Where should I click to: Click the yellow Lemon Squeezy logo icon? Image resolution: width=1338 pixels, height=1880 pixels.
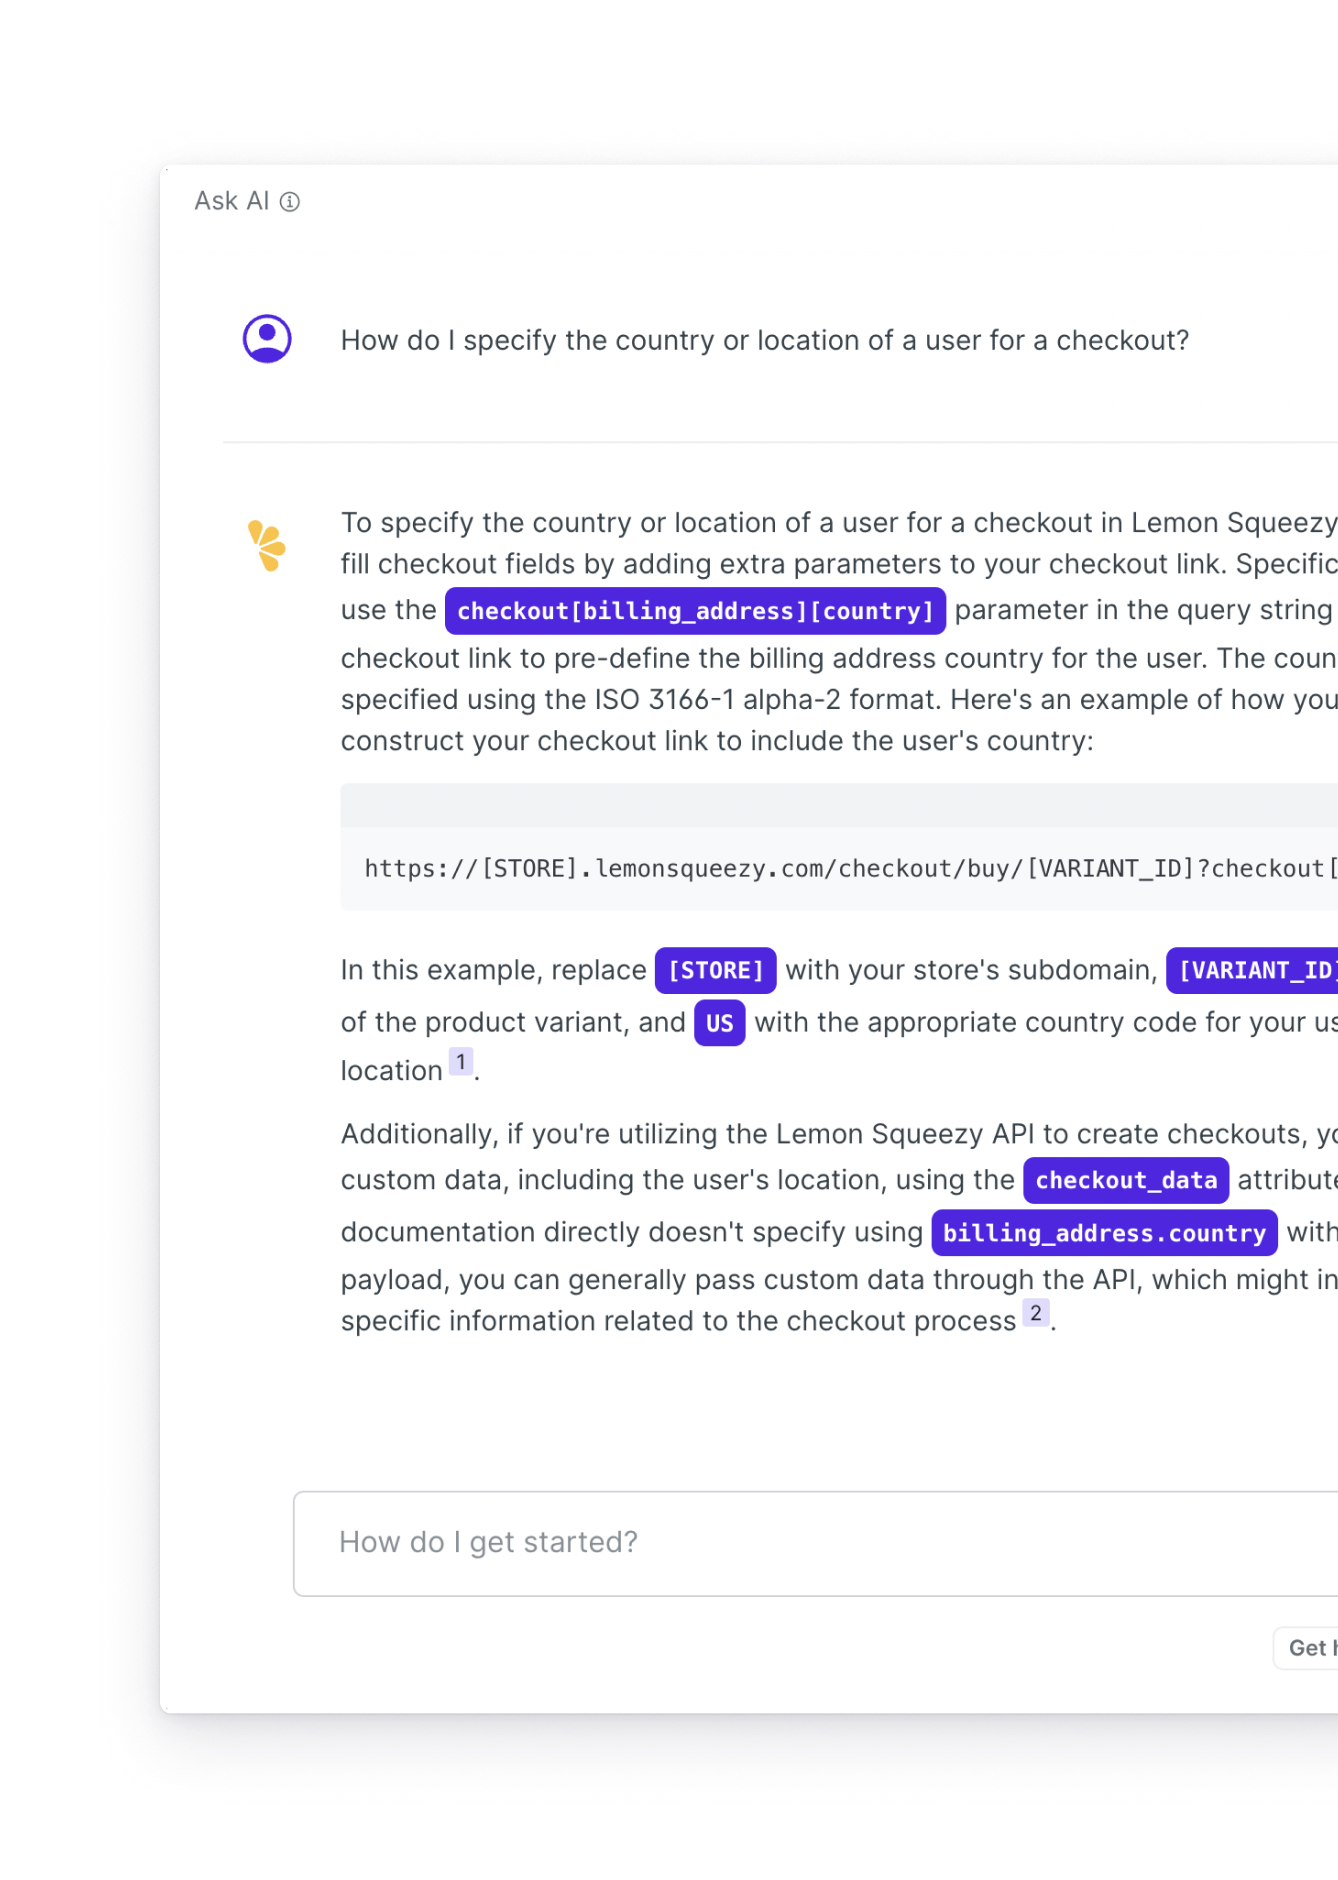click(x=267, y=543)
